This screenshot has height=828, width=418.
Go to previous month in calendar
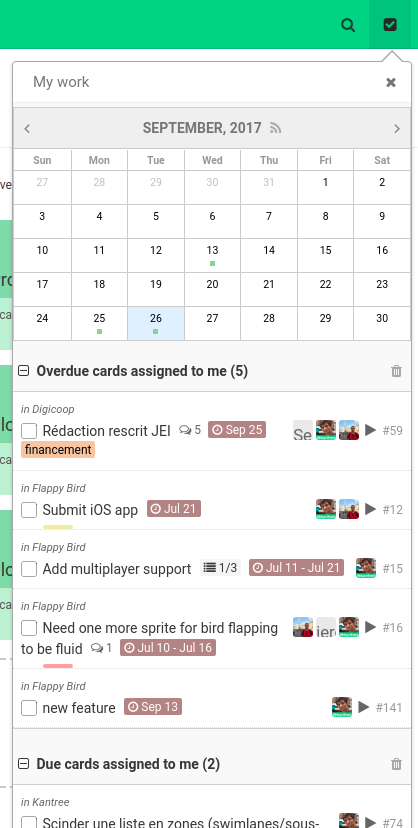pyautogui.click(x=27, y=128)
